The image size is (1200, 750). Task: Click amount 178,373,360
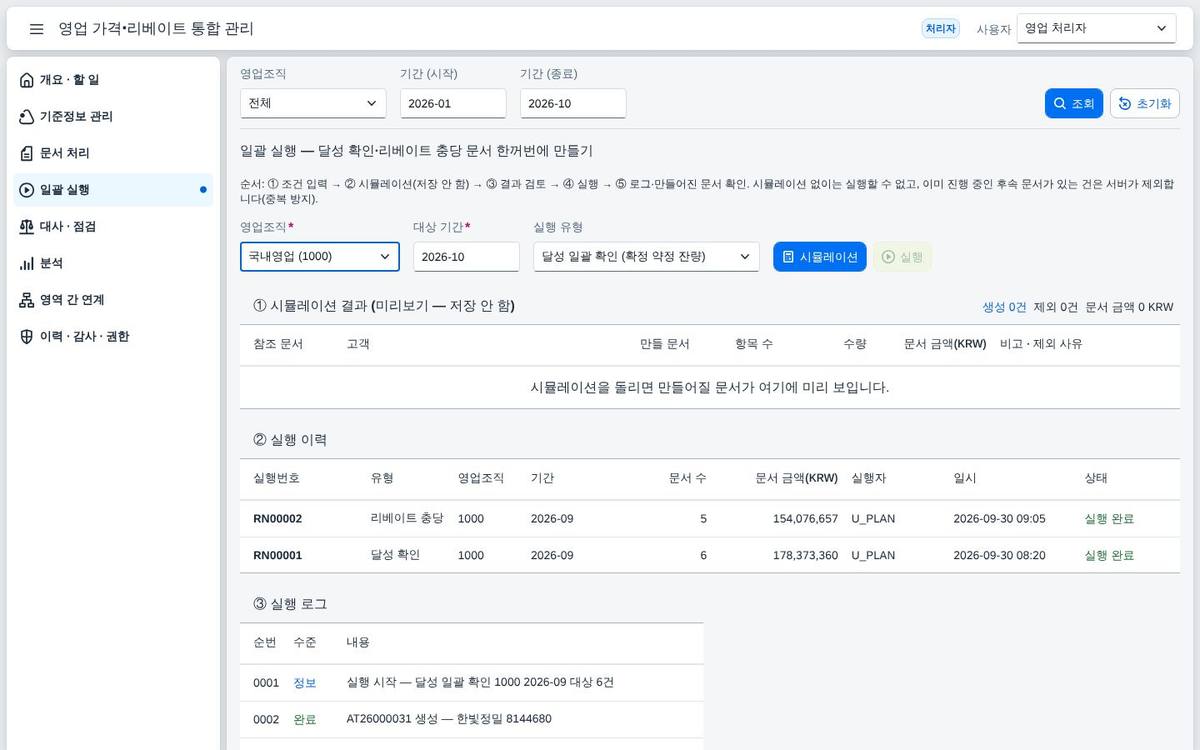(x=805, y=555)
